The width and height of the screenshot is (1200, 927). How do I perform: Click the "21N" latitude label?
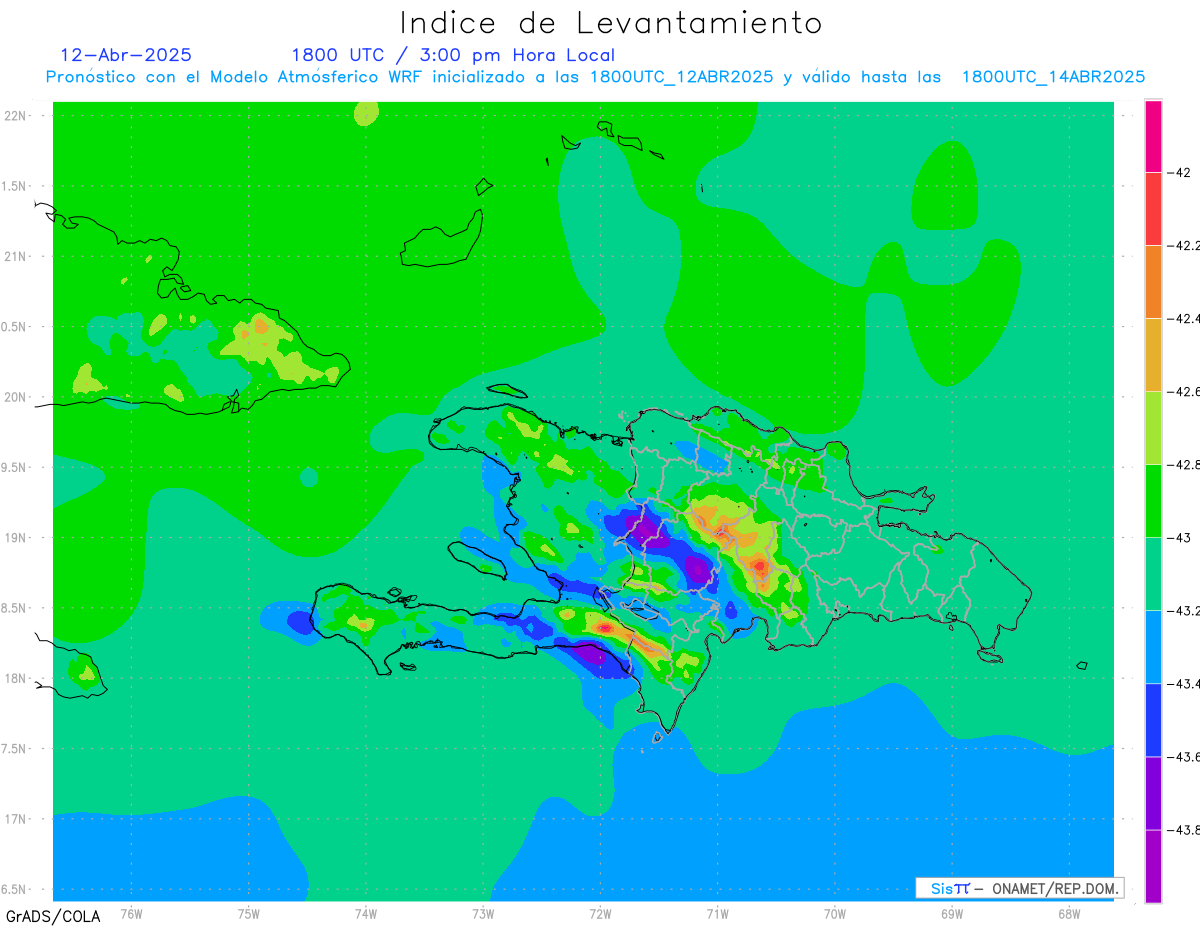click(16, 256)
